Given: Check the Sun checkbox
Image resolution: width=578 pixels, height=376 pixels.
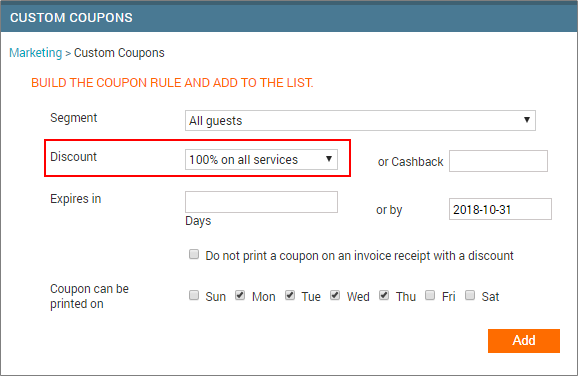Looking at the screenshot, I should (194, 295).
